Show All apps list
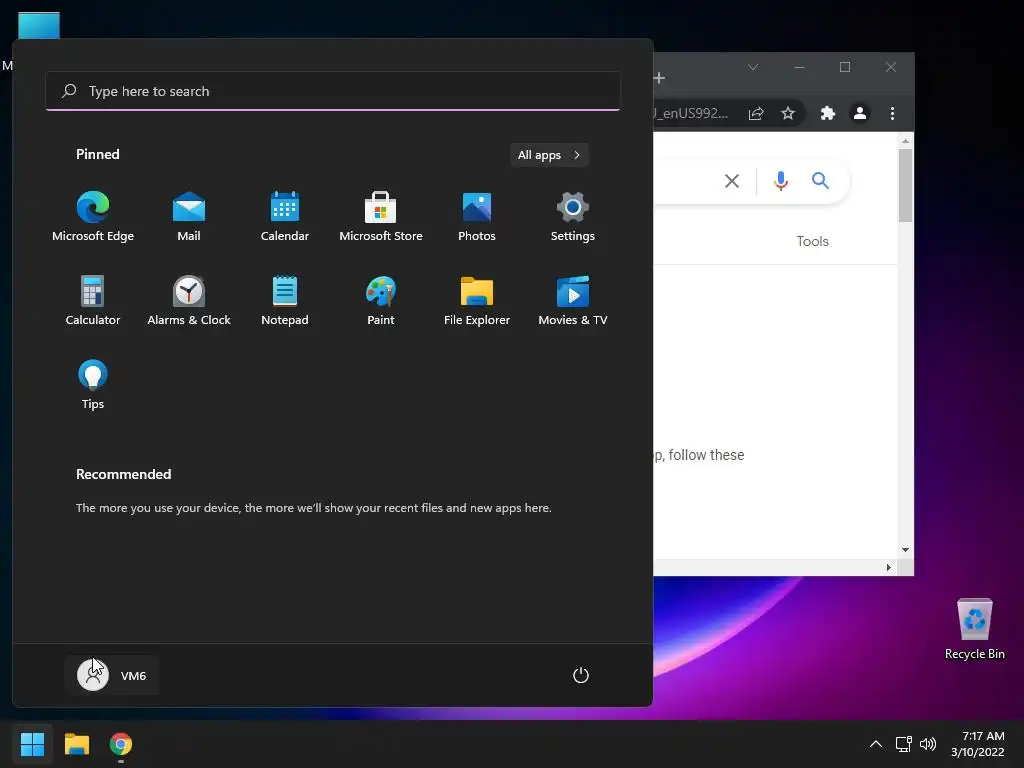The image size is (1024, 768). pos(549,155)
